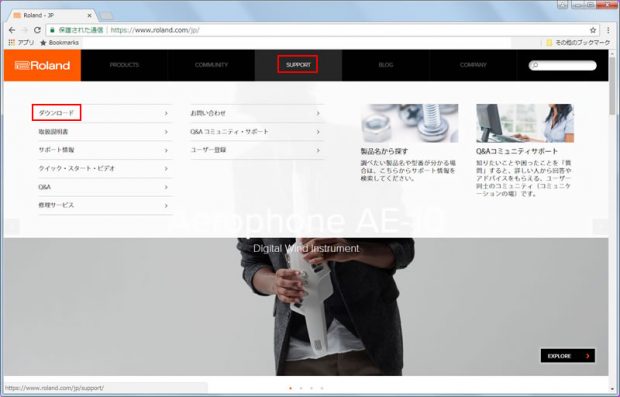Viewport: 620px width, 397px height.
Task: Open Chrome three-dot menu
Action: [x=608, y=30]
